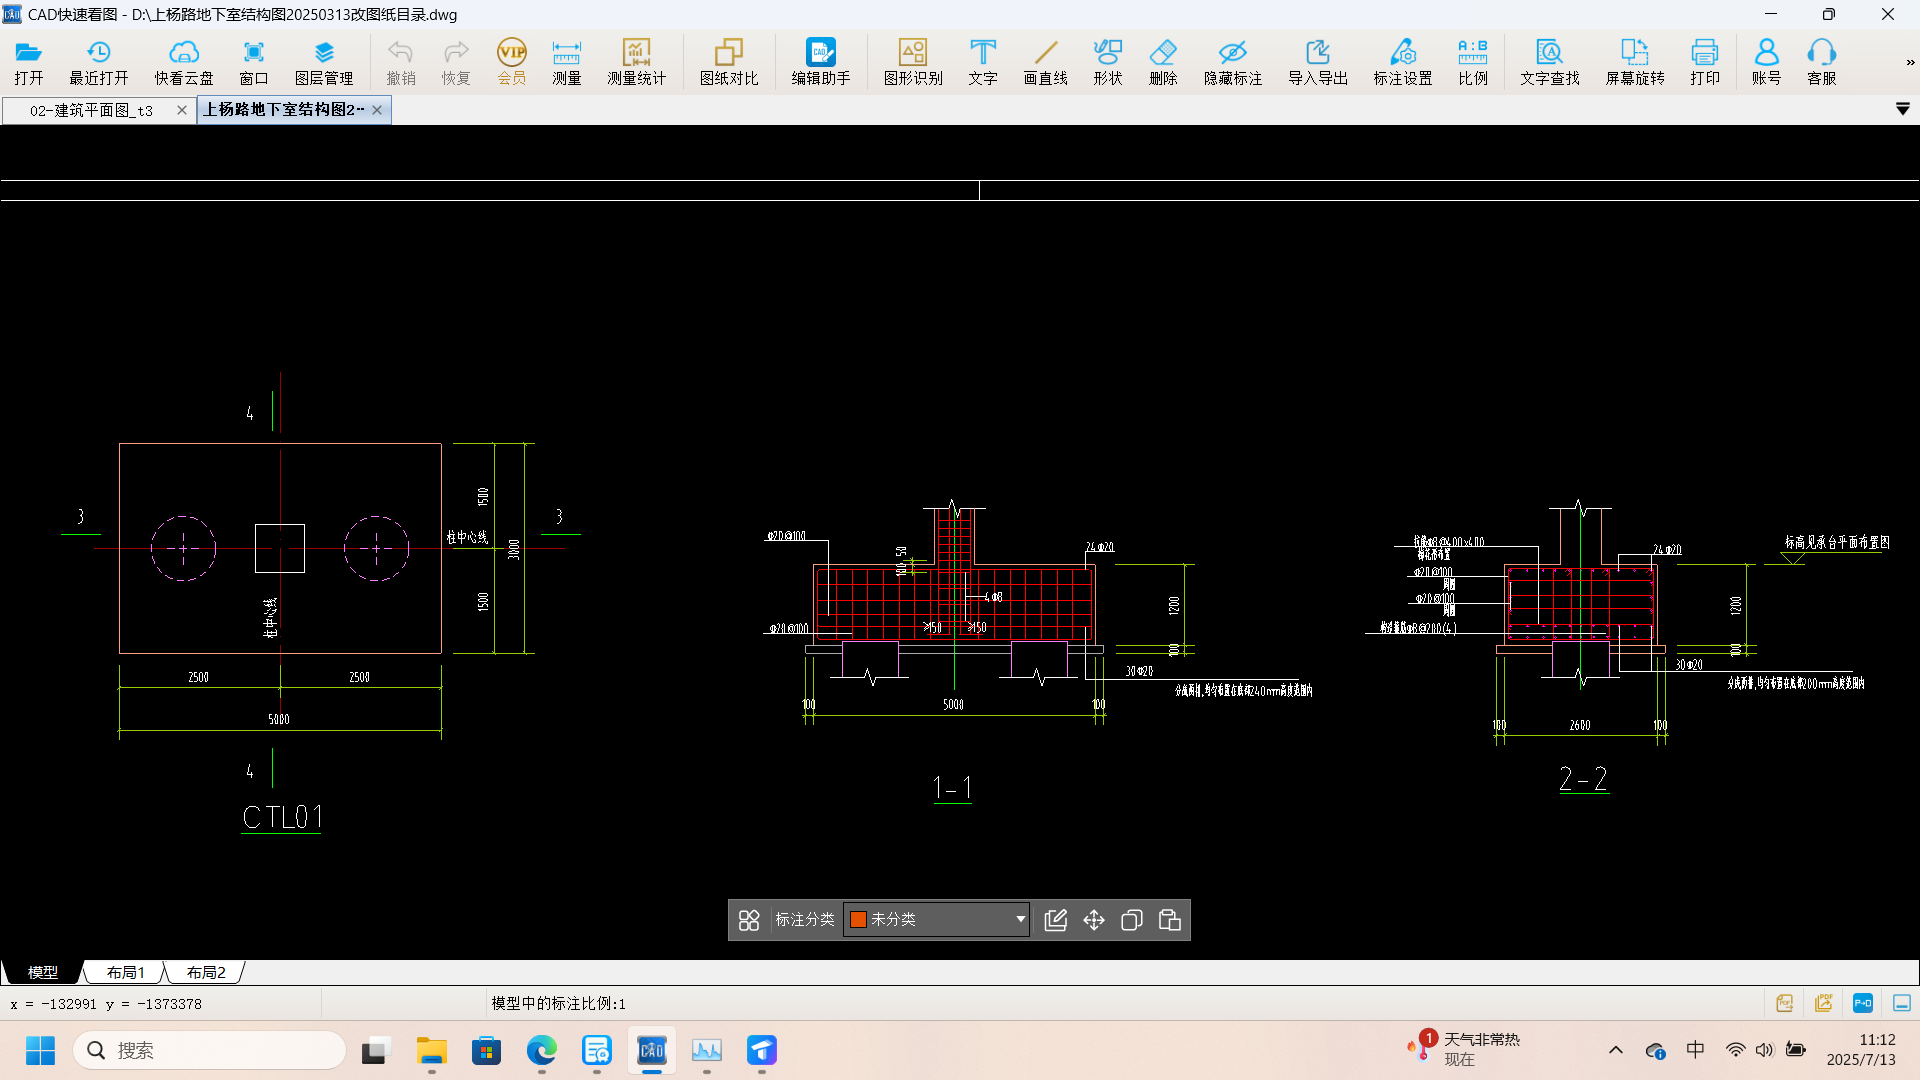
Task: Click the 删除 eraser tool
Action: [1163, 62]
